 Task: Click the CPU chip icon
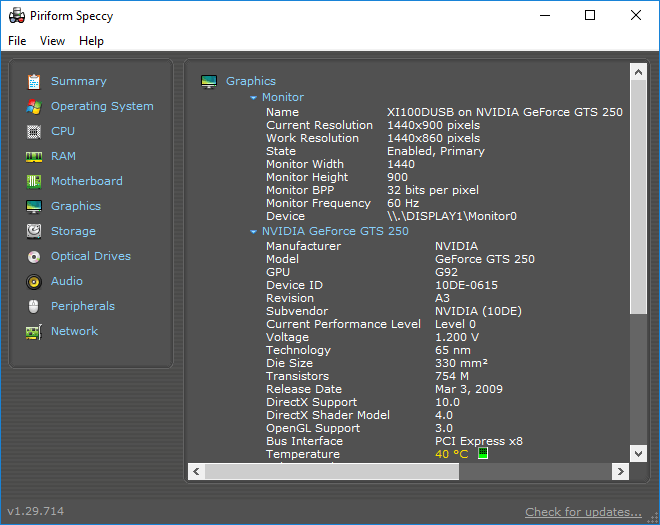point(34,132)
